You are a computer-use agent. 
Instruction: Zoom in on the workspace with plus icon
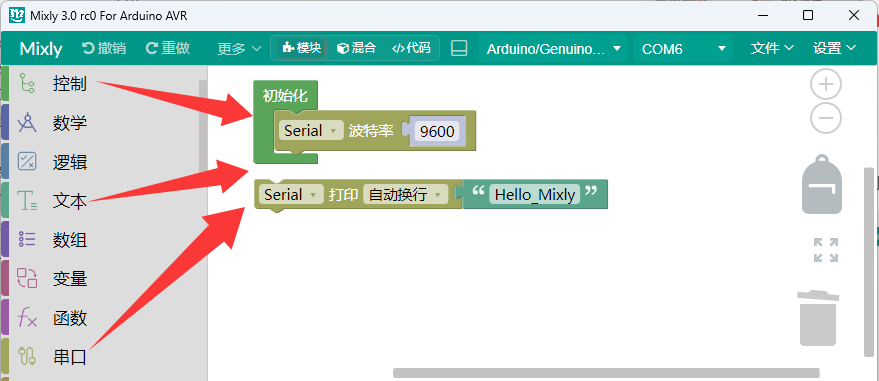coord(826,85)
